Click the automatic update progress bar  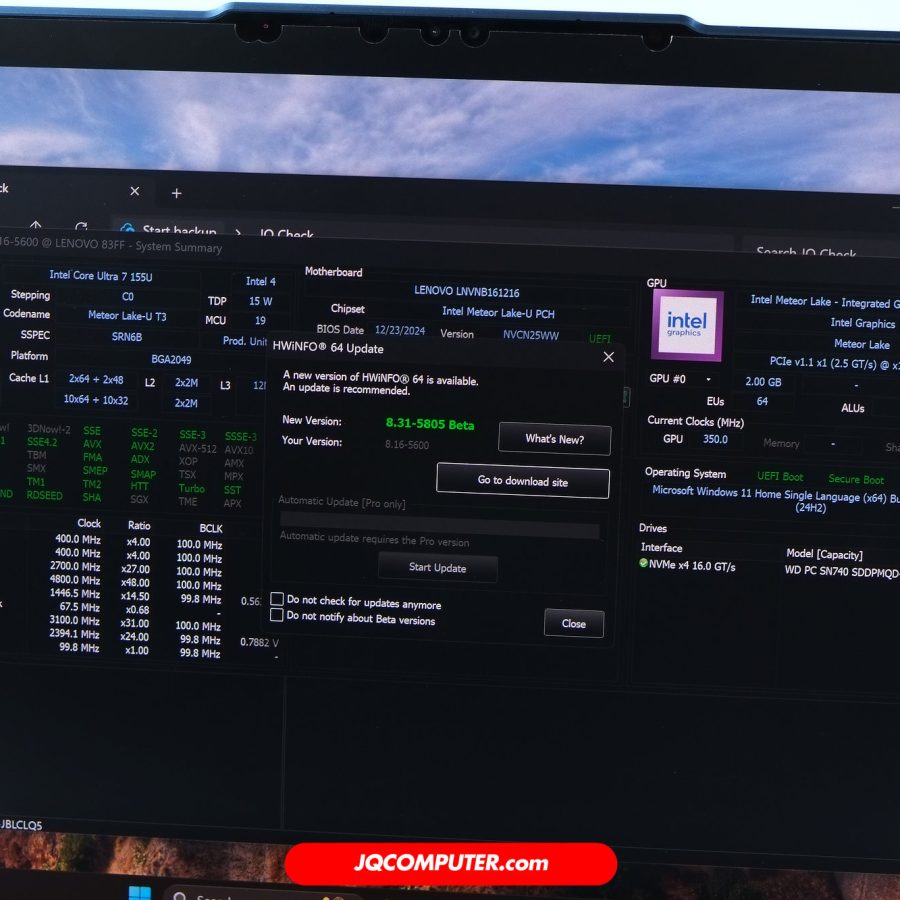tap(440, 523)
